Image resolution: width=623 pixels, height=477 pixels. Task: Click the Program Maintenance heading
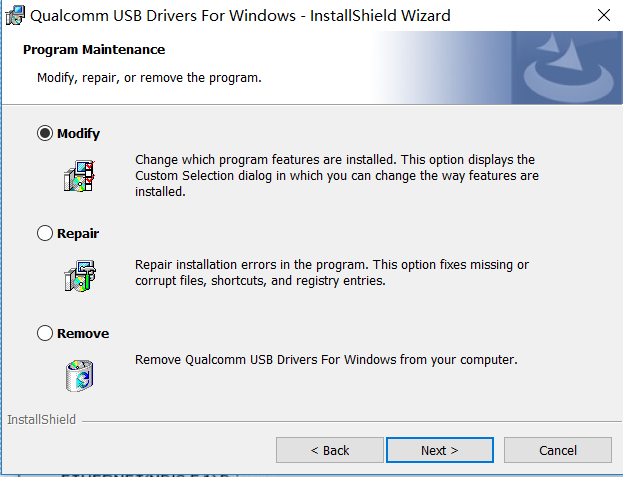pos(94,49)
